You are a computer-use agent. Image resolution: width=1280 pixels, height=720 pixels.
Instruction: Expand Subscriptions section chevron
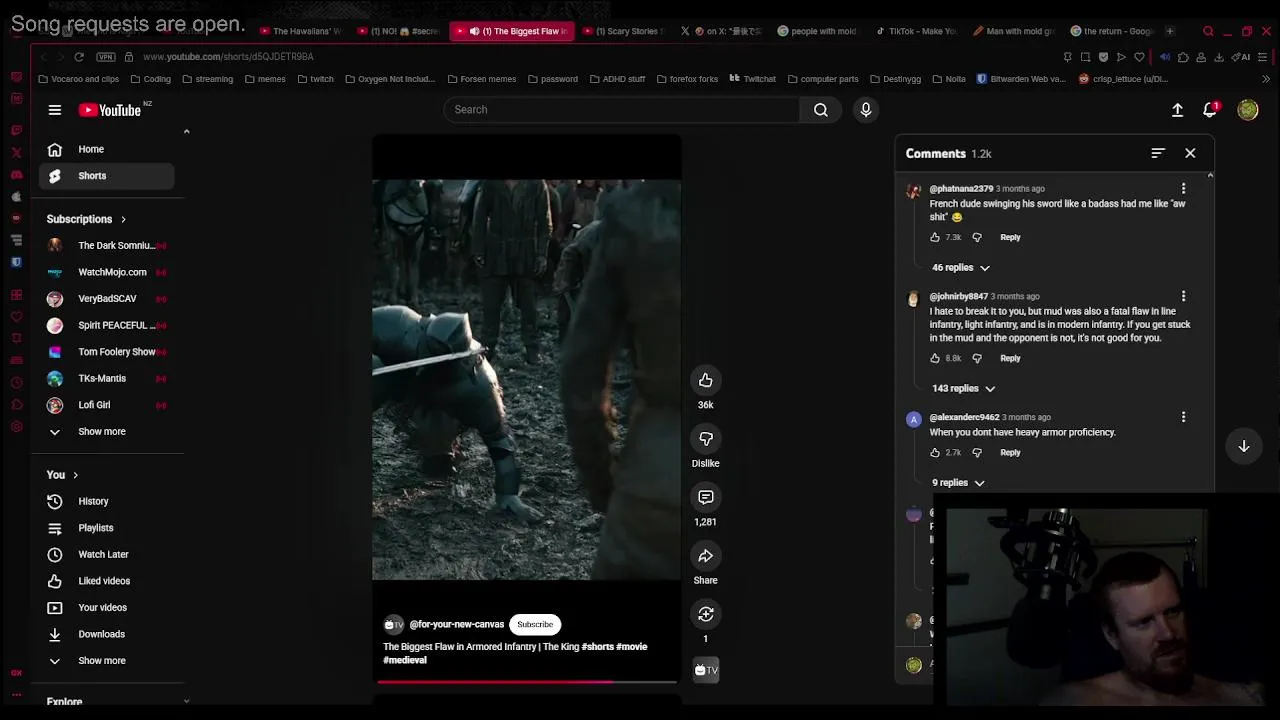click(123, 219)
